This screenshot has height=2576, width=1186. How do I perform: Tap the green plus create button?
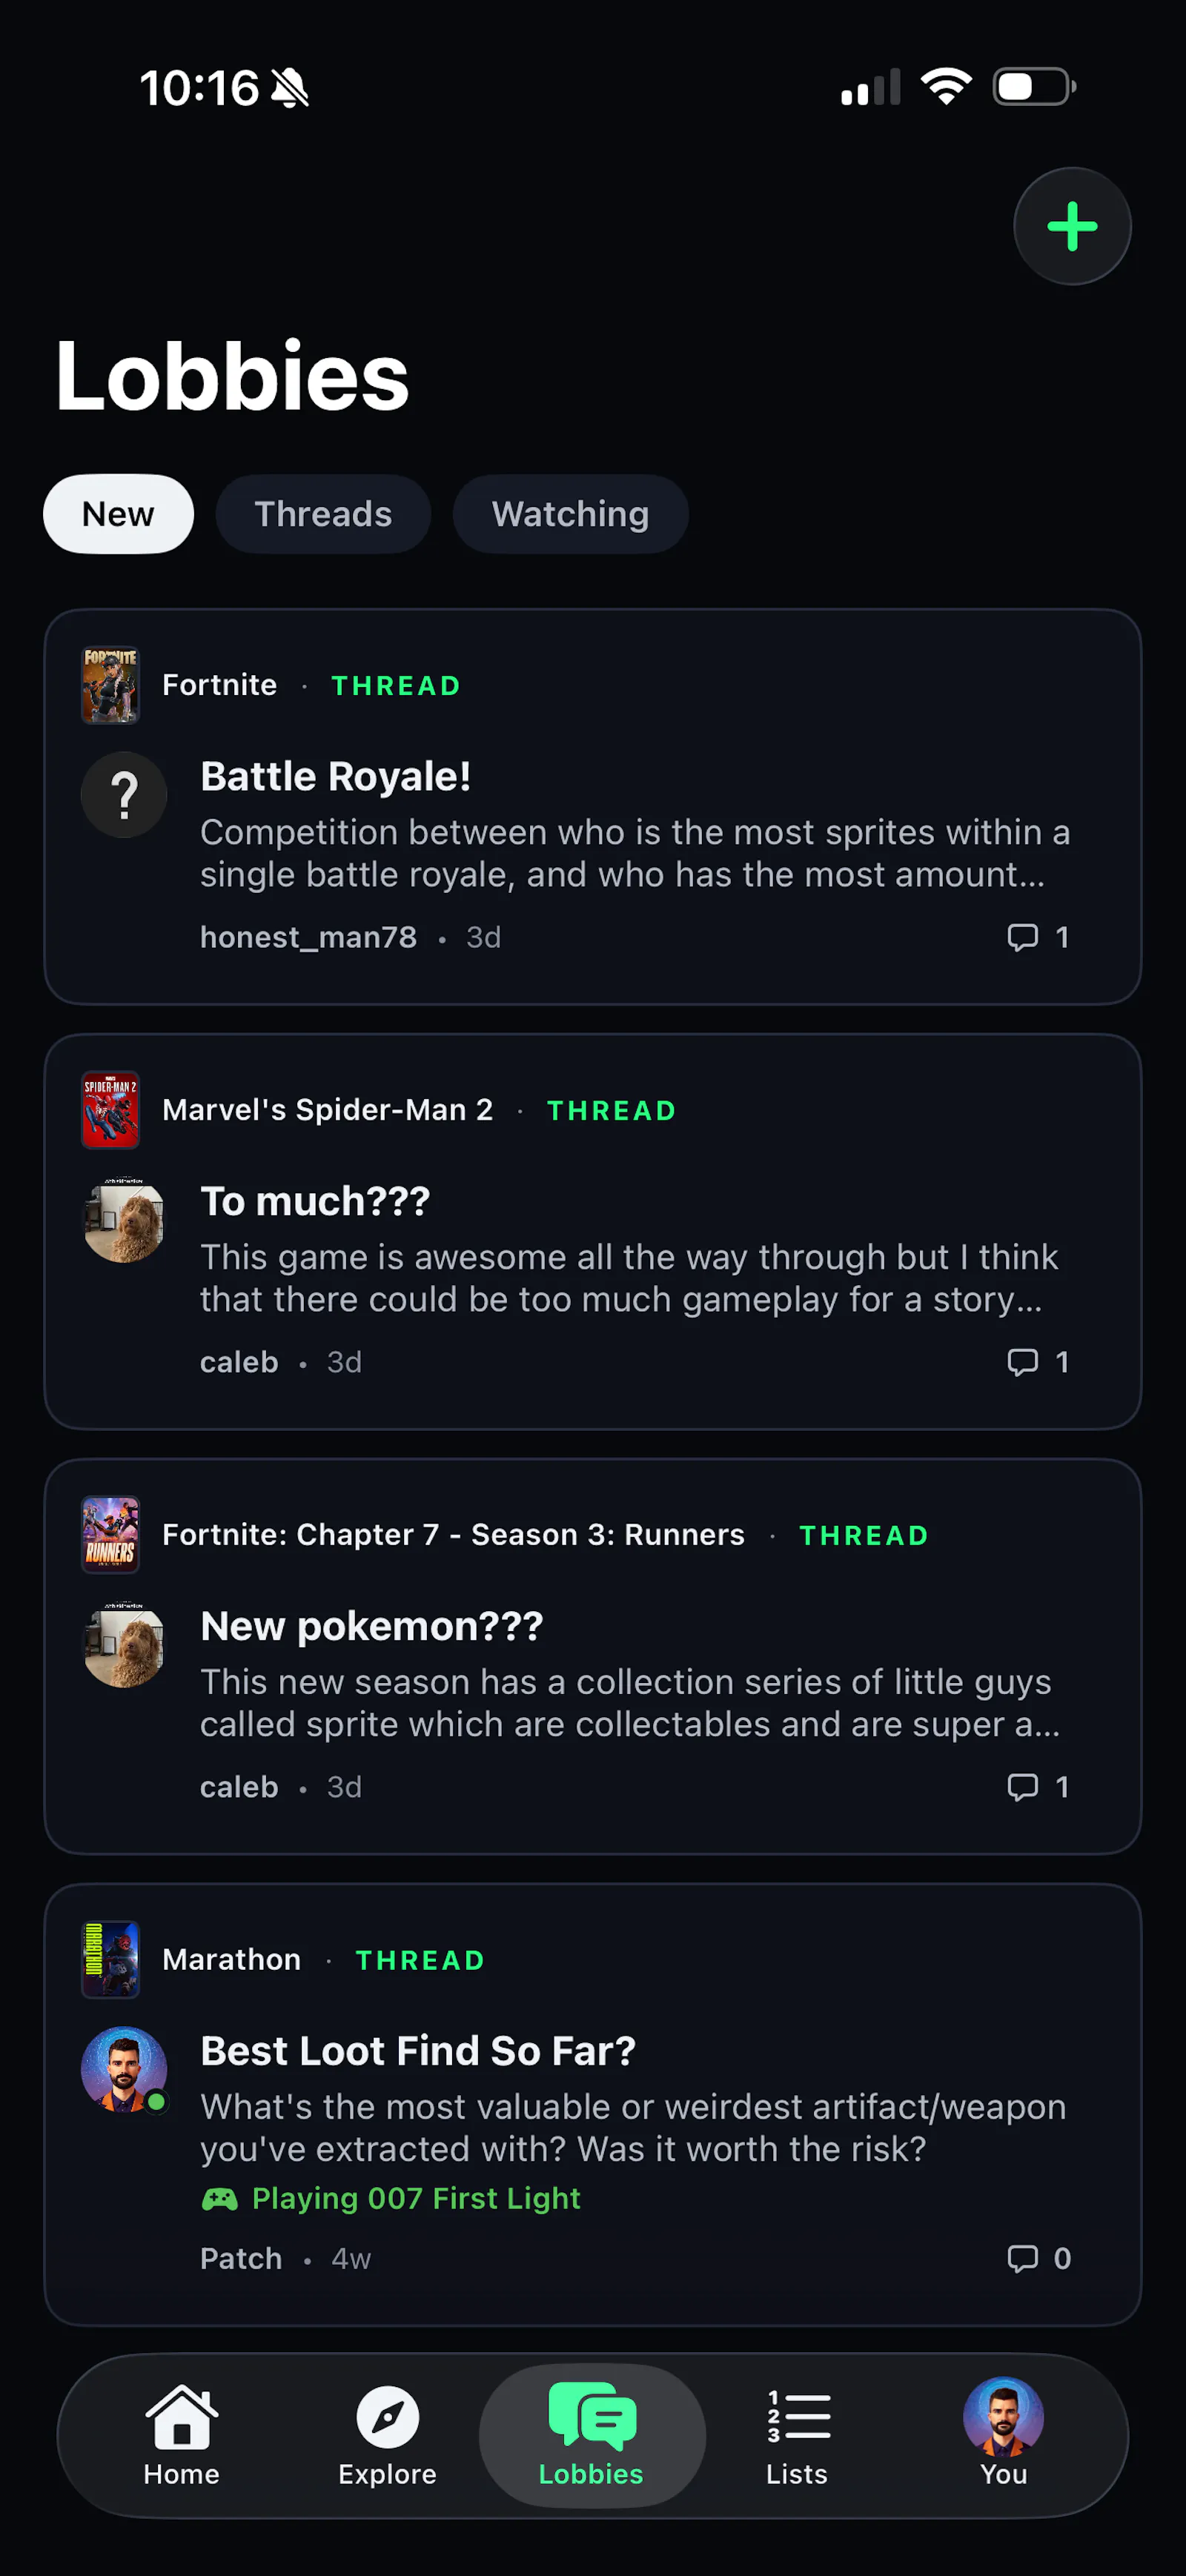[1072, 226]
